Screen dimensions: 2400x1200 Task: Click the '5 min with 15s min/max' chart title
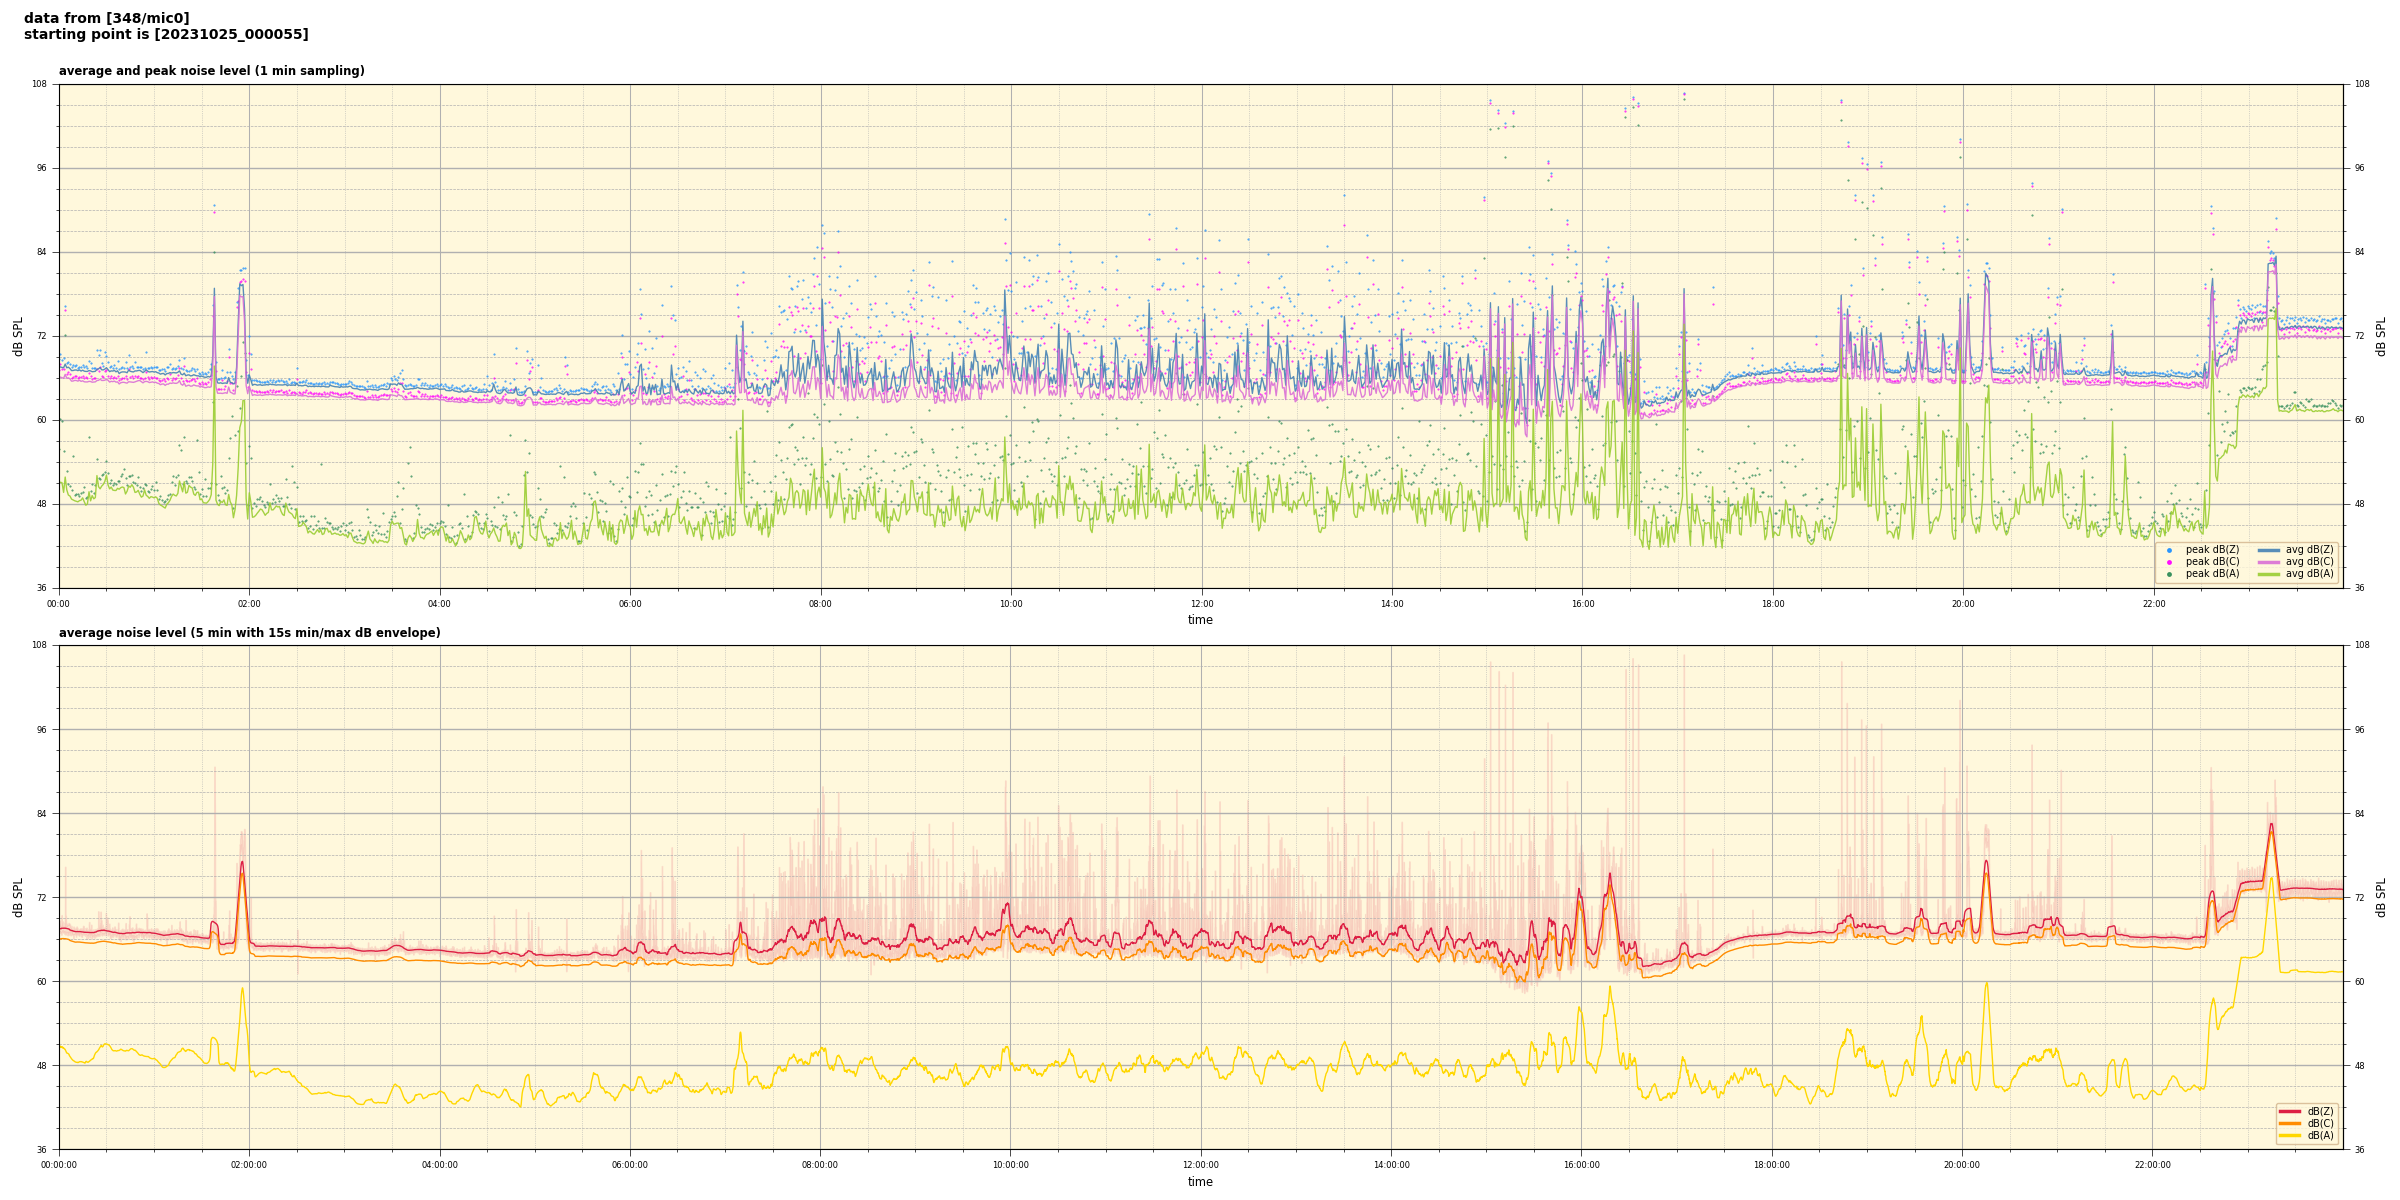coord(249,633)
